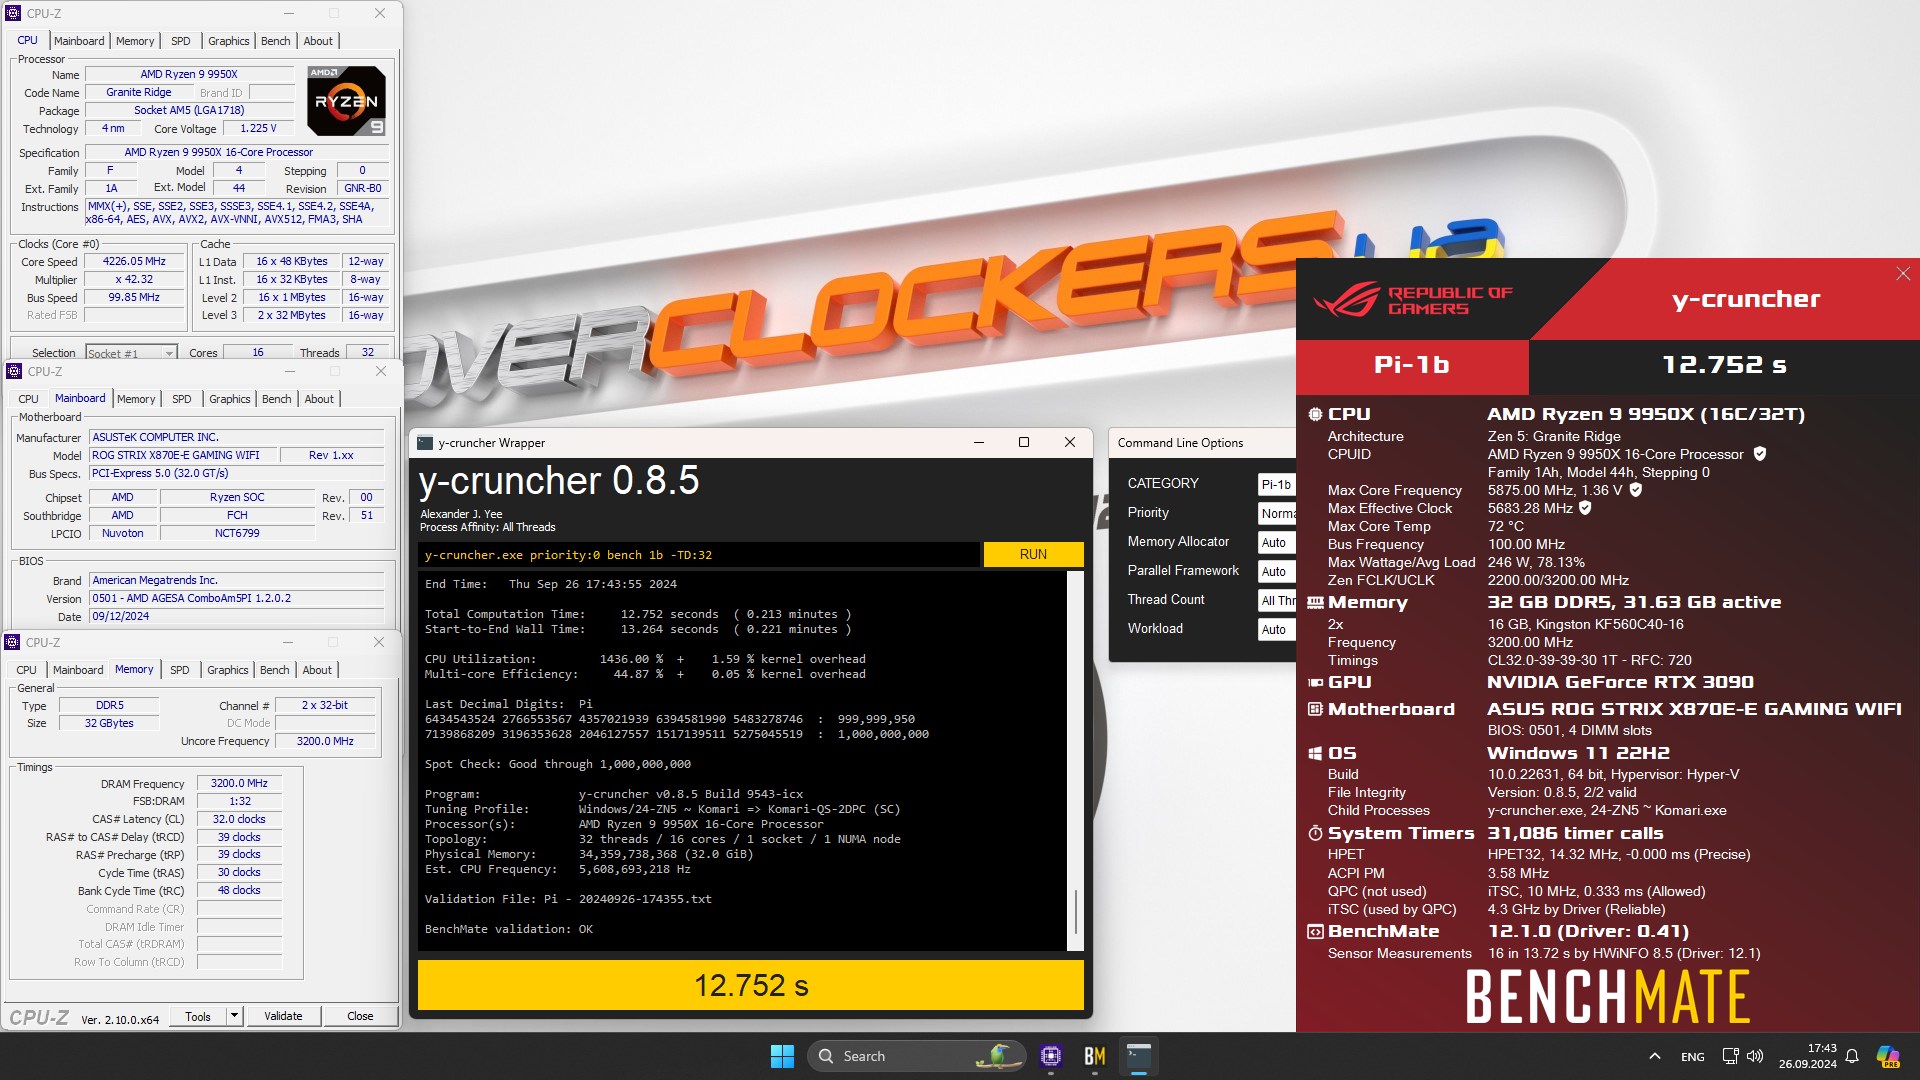Click the System Timers clock icon
This screenshot has height=1080, width=1920.
pos(1315,833)
